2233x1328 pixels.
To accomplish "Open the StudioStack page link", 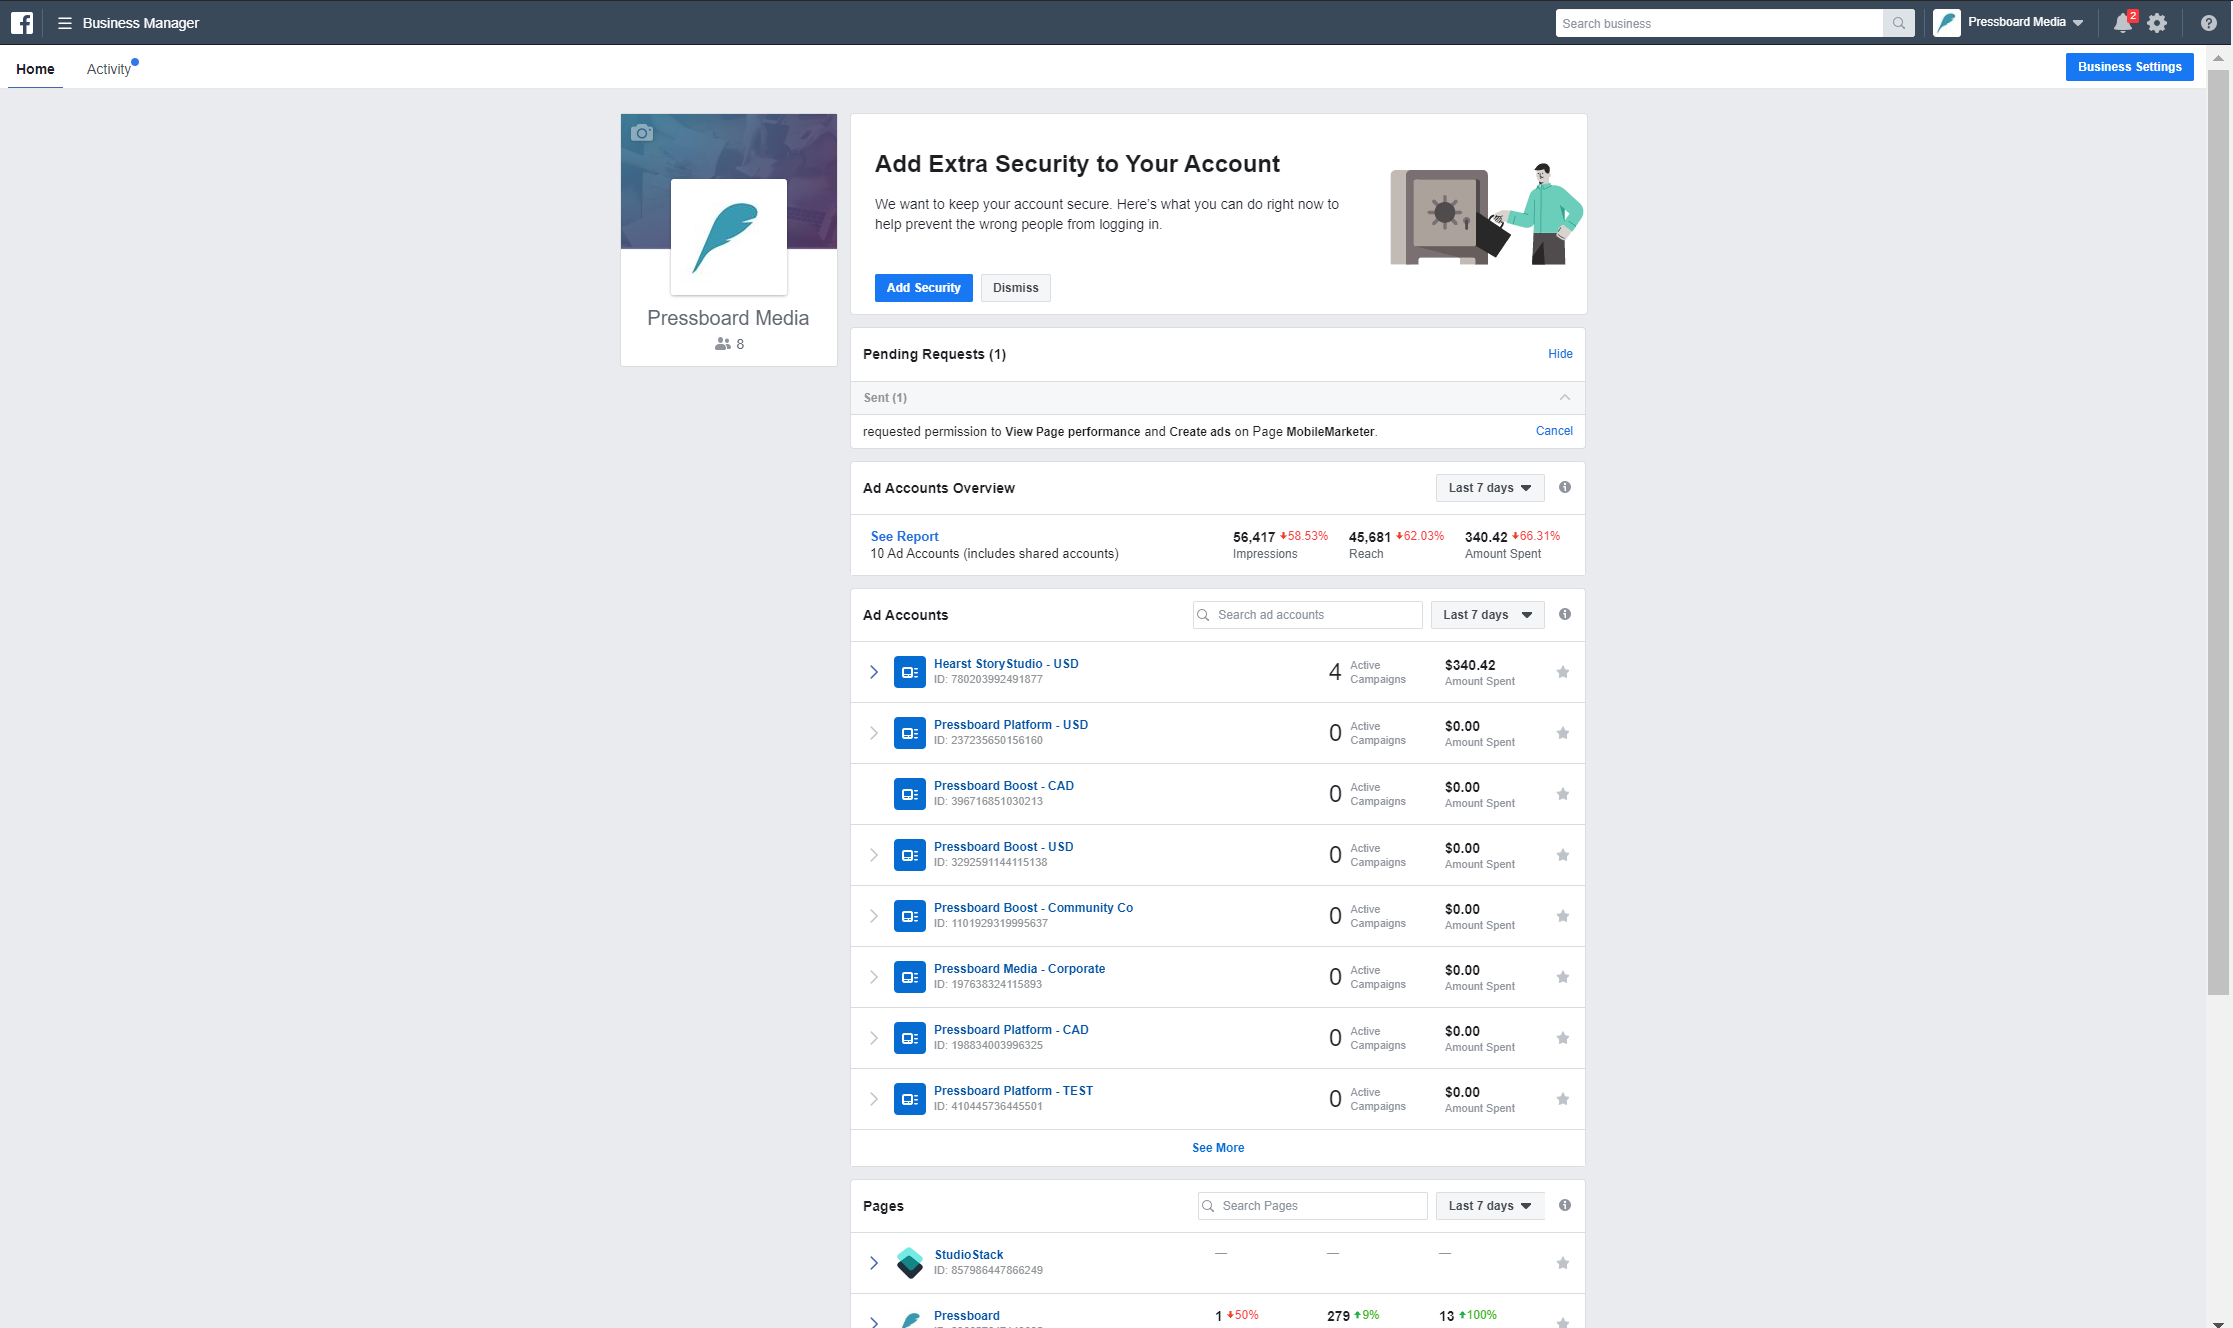I will coord(968,1255).
